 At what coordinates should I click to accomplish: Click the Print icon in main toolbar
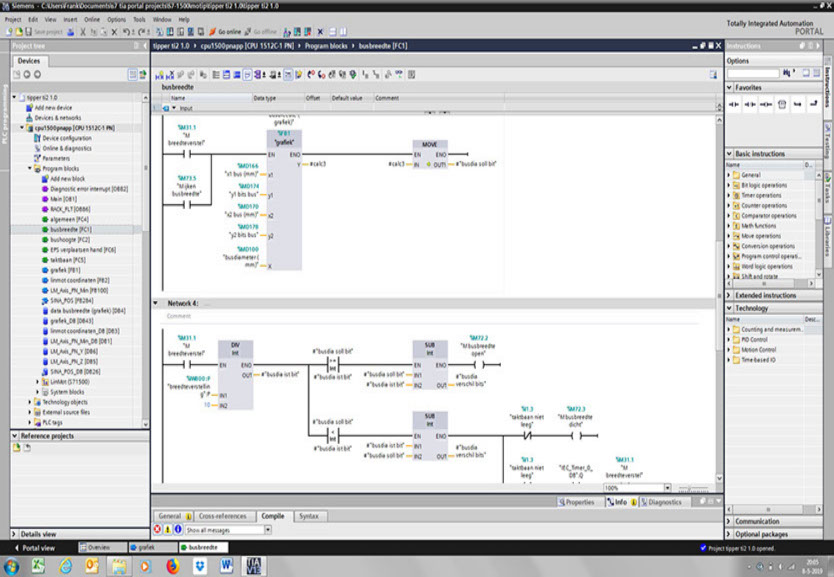point(71,32)
